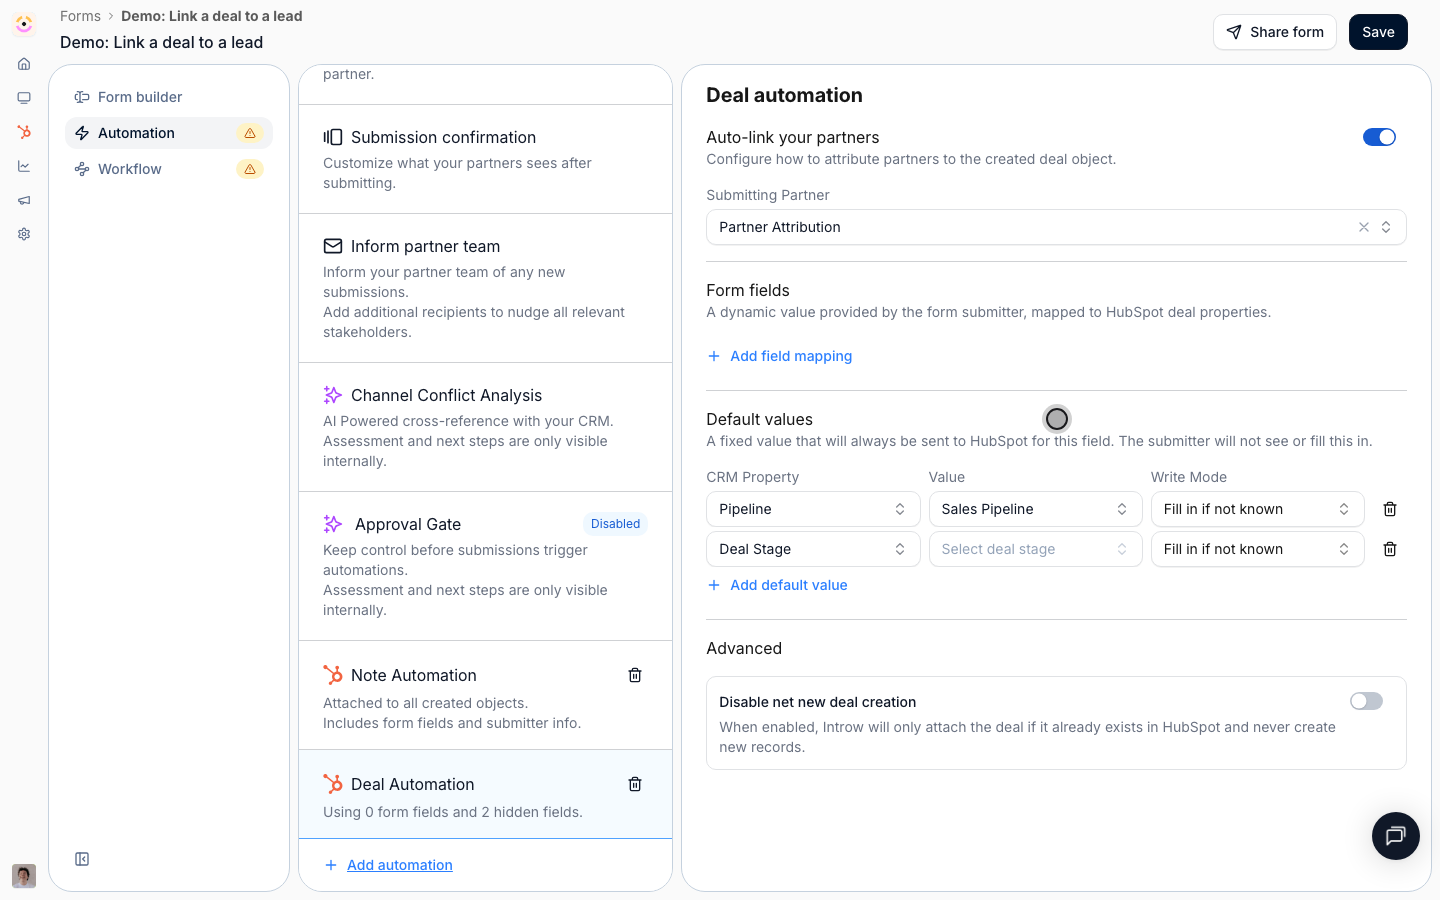Open the settings gear icon in sidebar

click(24, 234)
